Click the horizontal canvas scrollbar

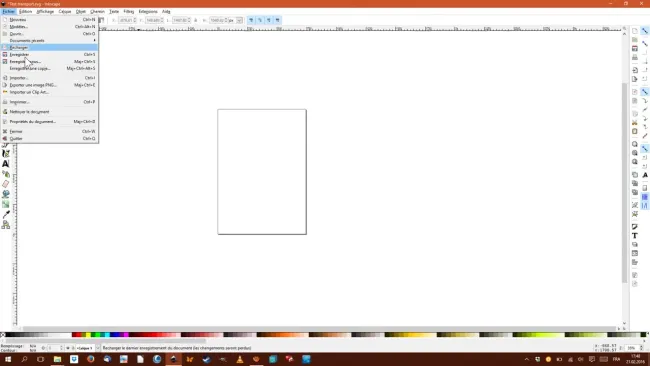319,328
